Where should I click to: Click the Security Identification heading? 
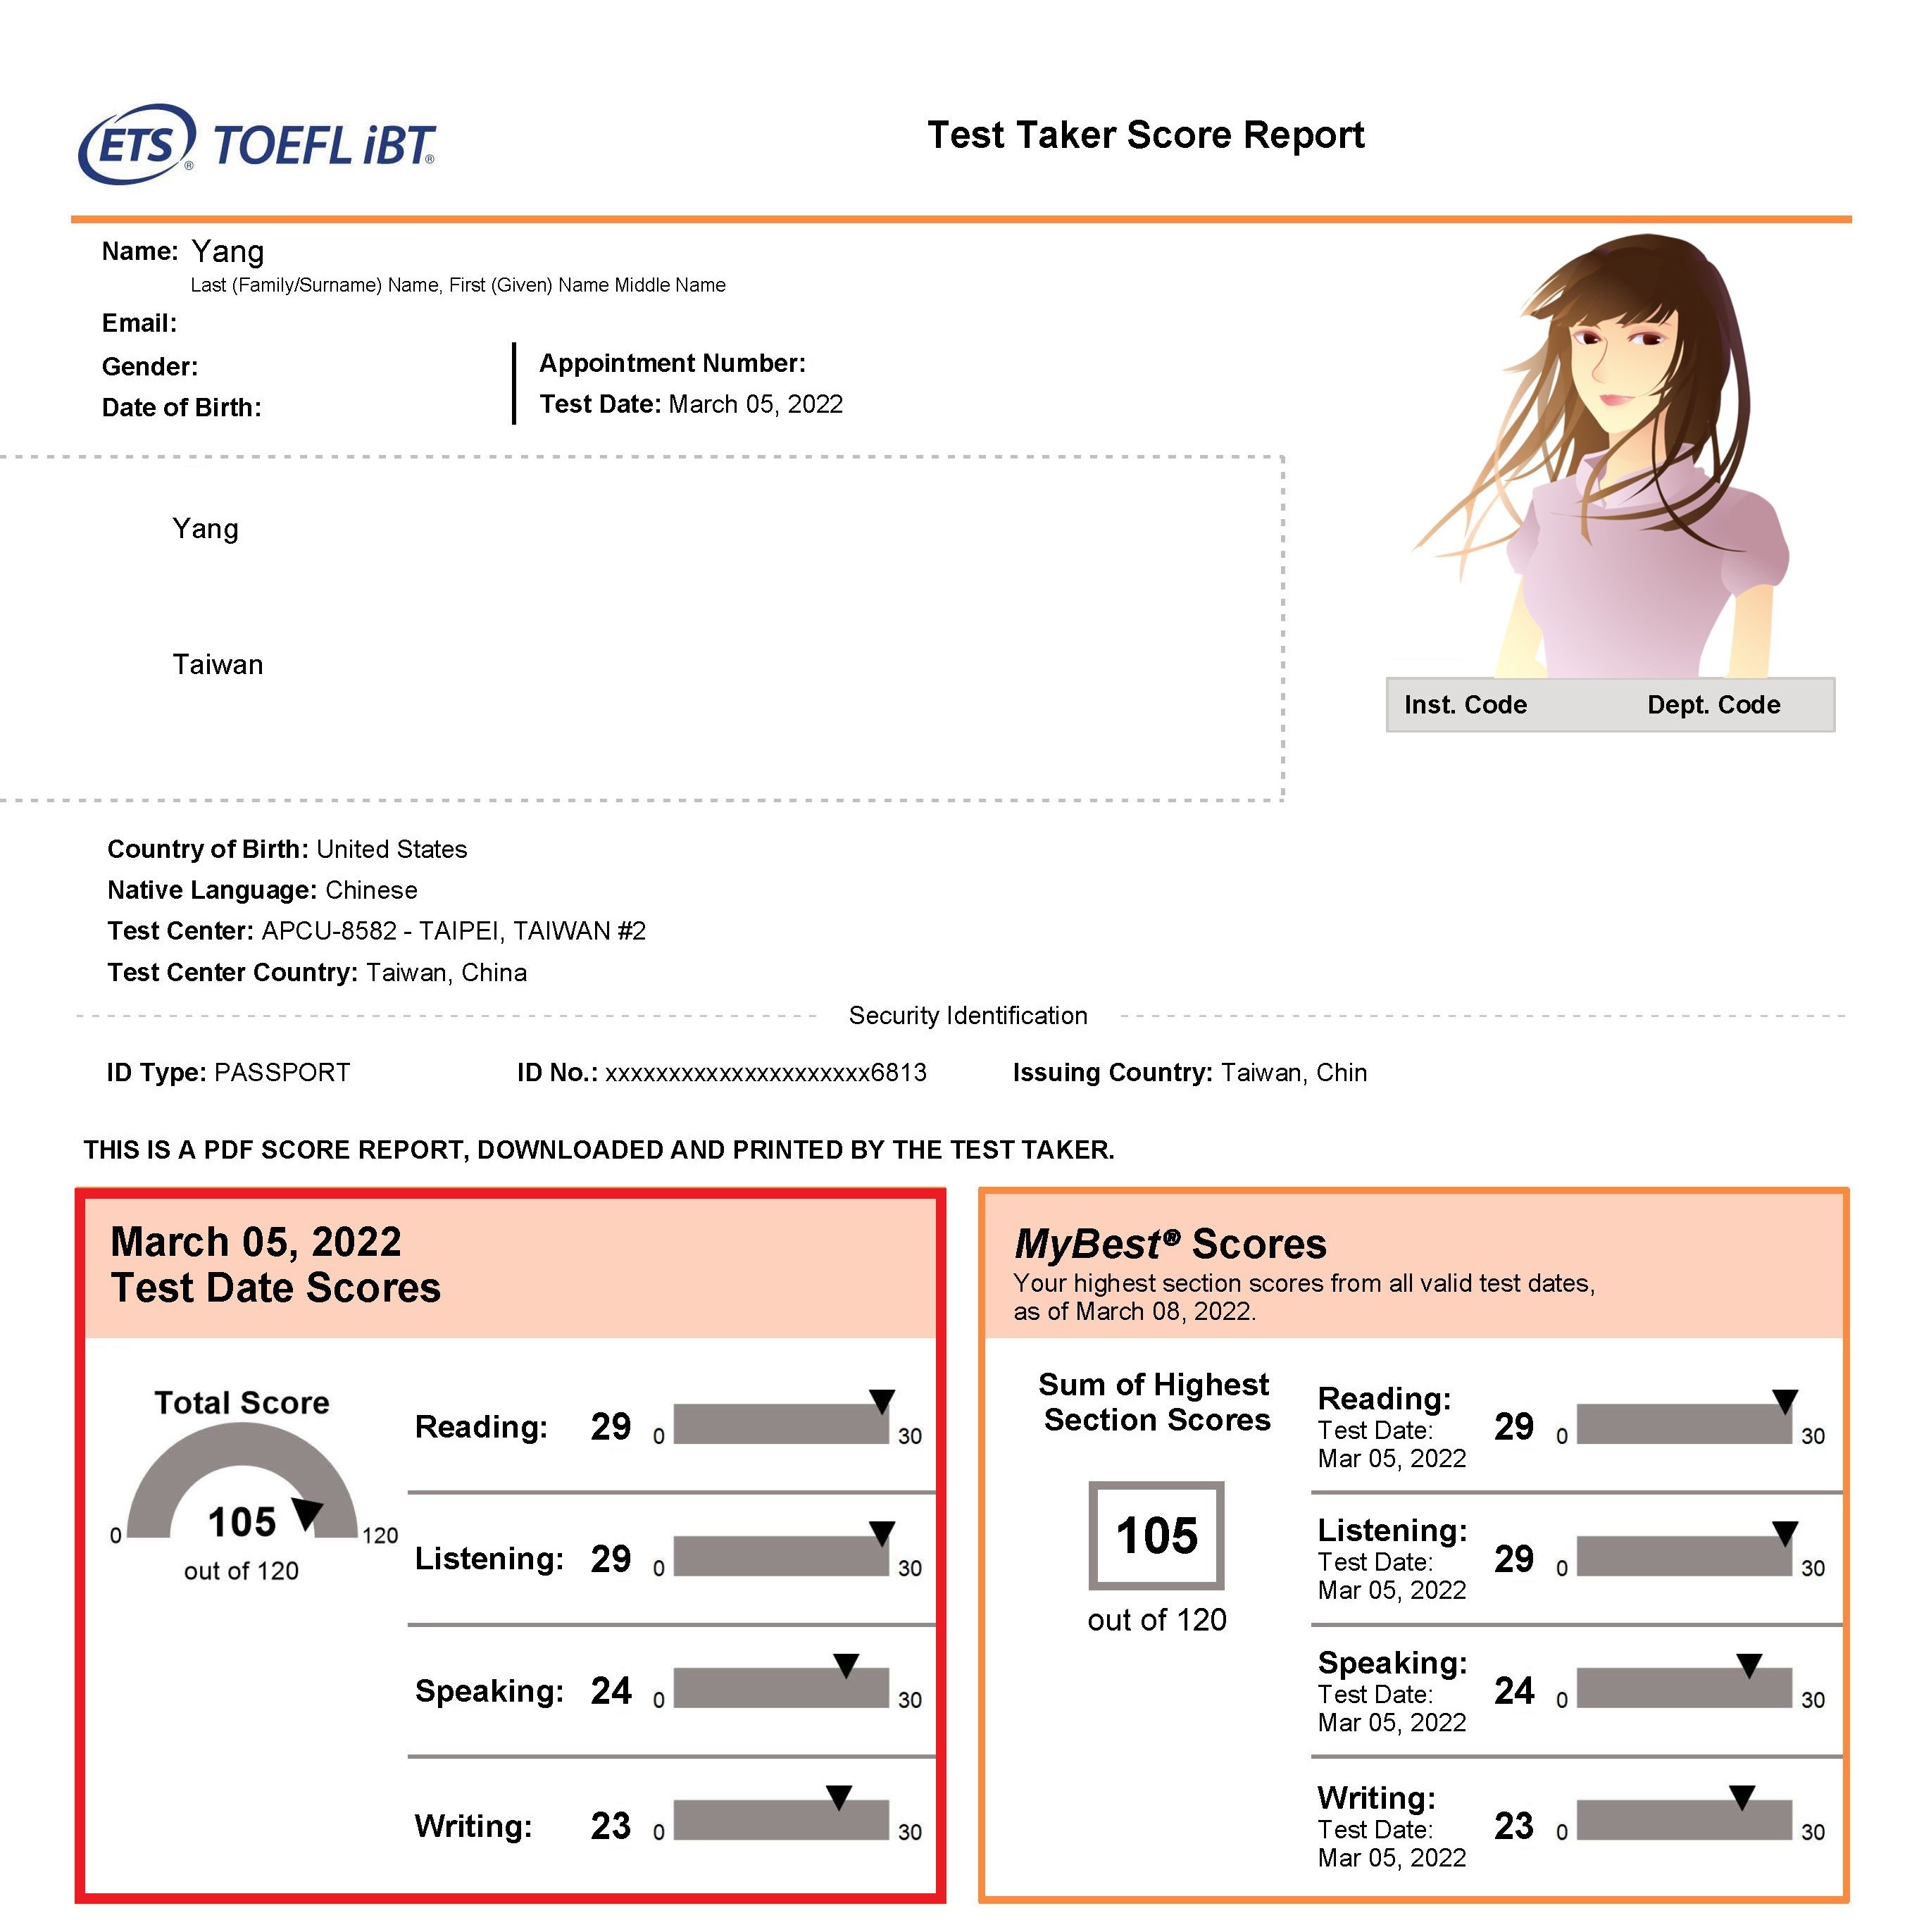click(x=968, y=1016)
